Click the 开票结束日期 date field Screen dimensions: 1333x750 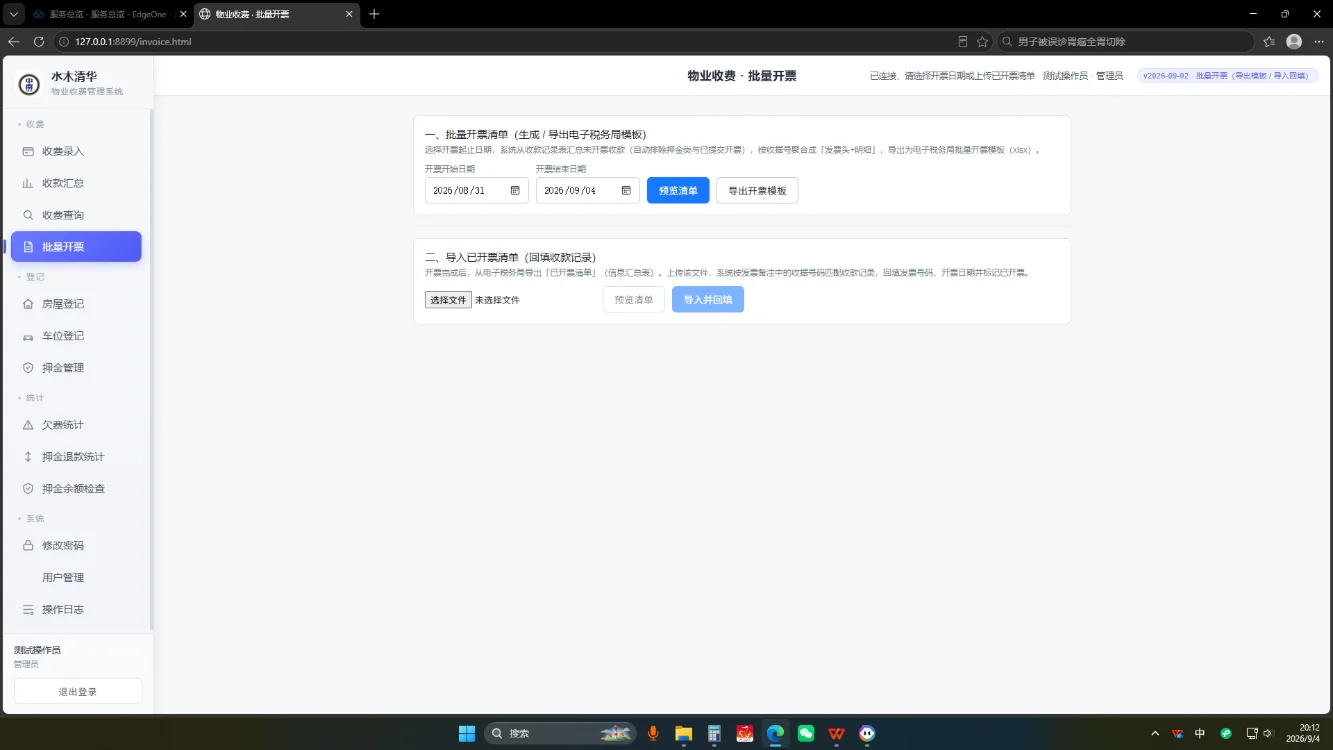point(588,190)
